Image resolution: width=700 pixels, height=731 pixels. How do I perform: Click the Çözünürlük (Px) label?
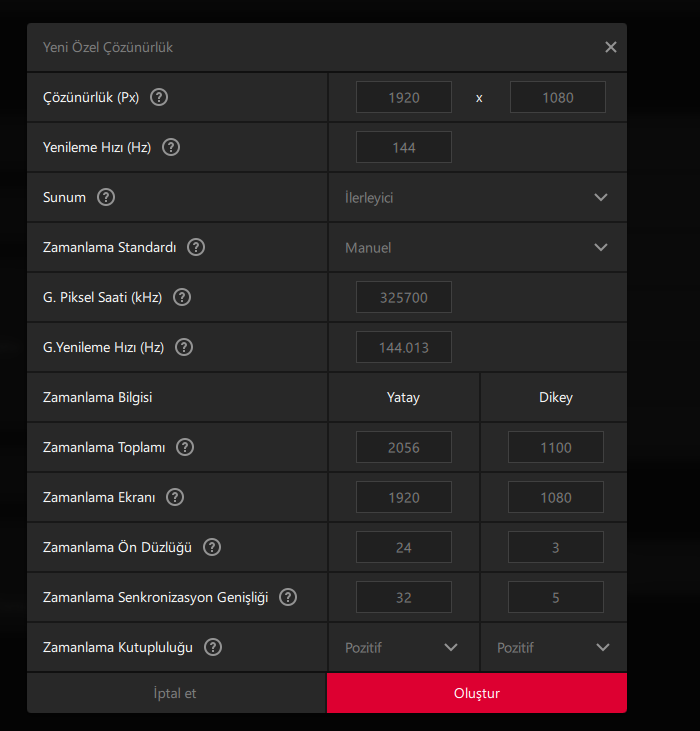[91, 97]
